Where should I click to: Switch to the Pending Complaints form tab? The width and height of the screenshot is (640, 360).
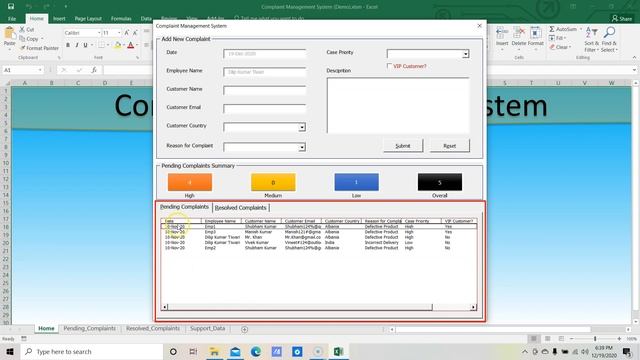click(184, 207)
